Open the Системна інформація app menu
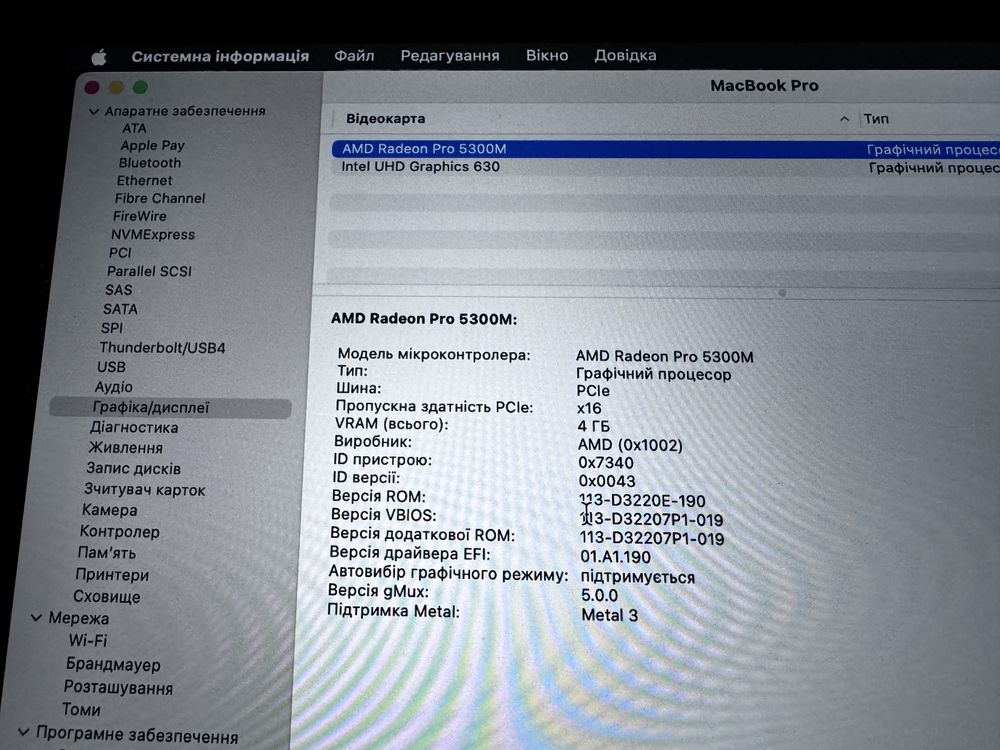The image size is (1000, 750). (x=220, y=56)
